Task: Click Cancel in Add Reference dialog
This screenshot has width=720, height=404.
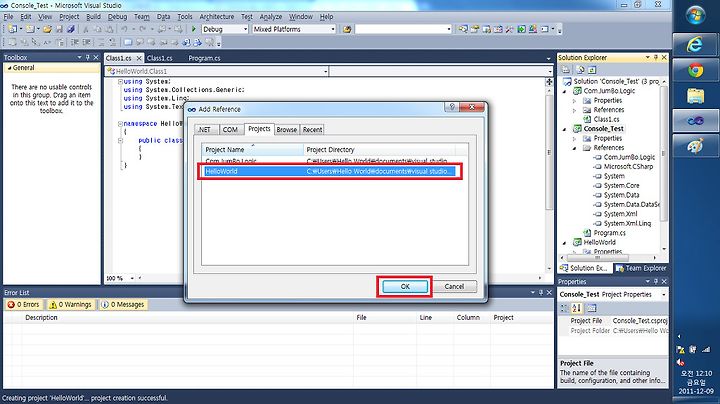Action: pyautogui.click(x=454, y=286)
